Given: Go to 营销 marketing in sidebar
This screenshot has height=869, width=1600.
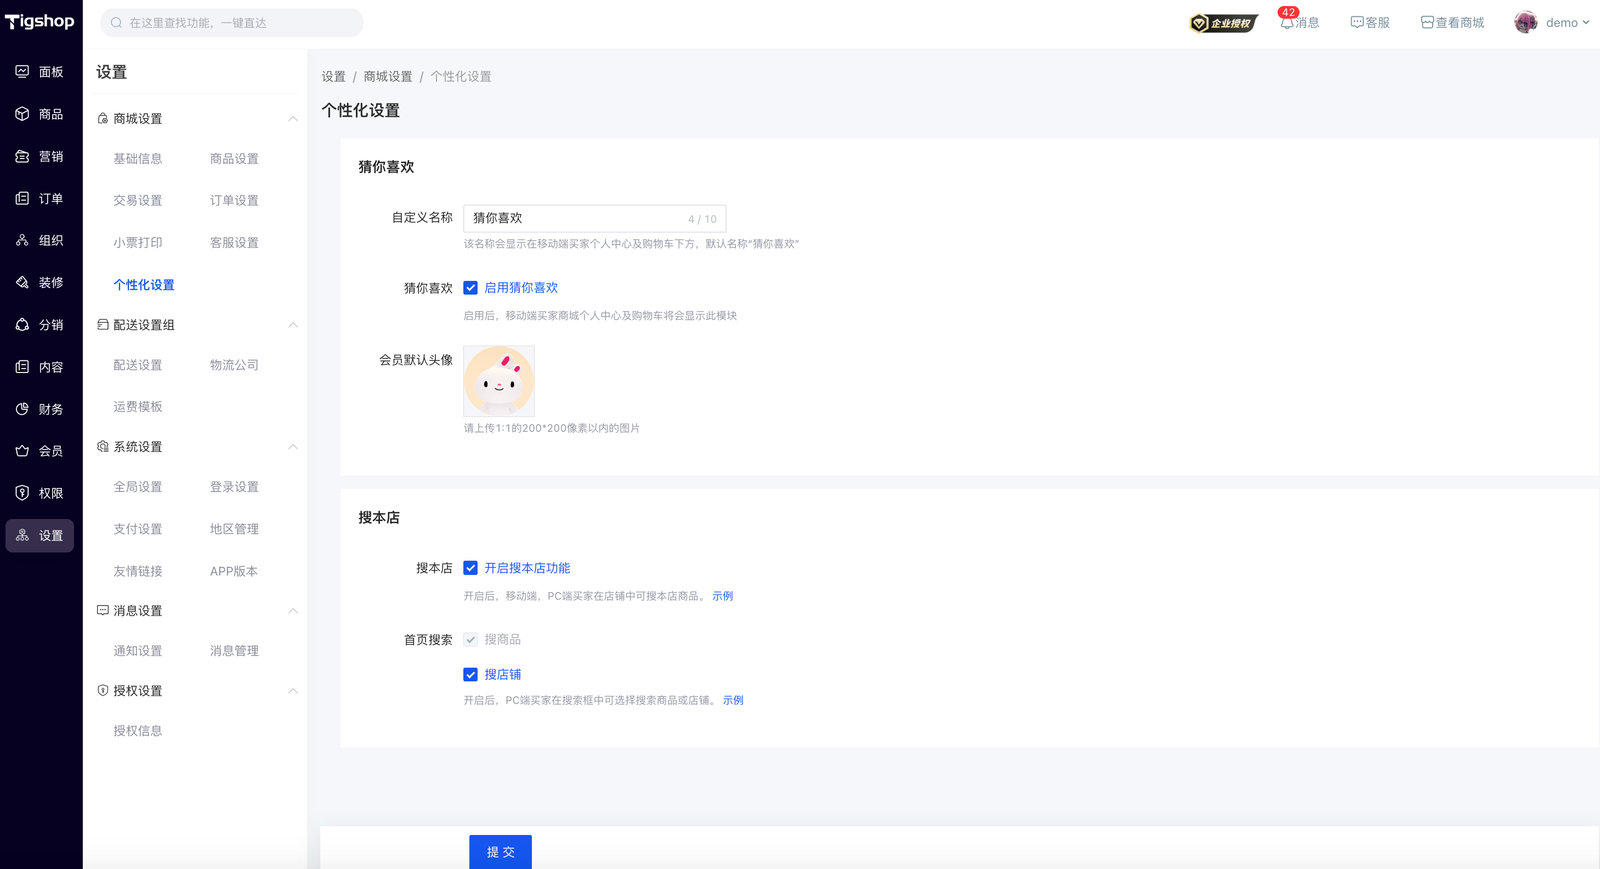Looking at the screenshot, I should [x=40, y=157].
